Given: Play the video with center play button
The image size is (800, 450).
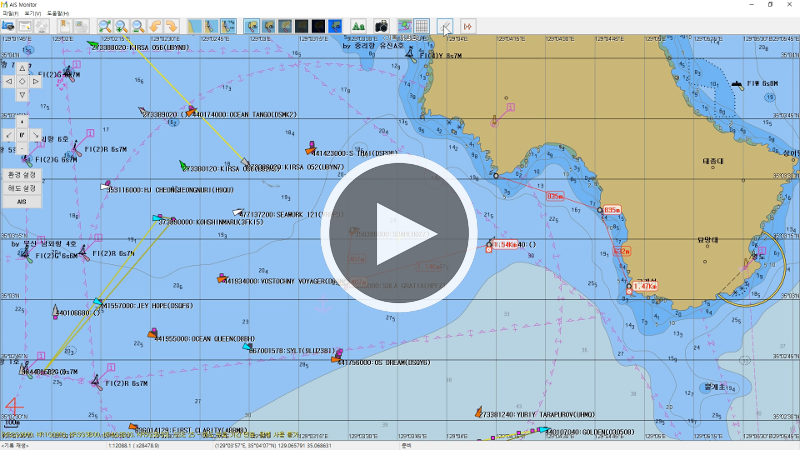Looking at the screenshot, I should (399, 225).
